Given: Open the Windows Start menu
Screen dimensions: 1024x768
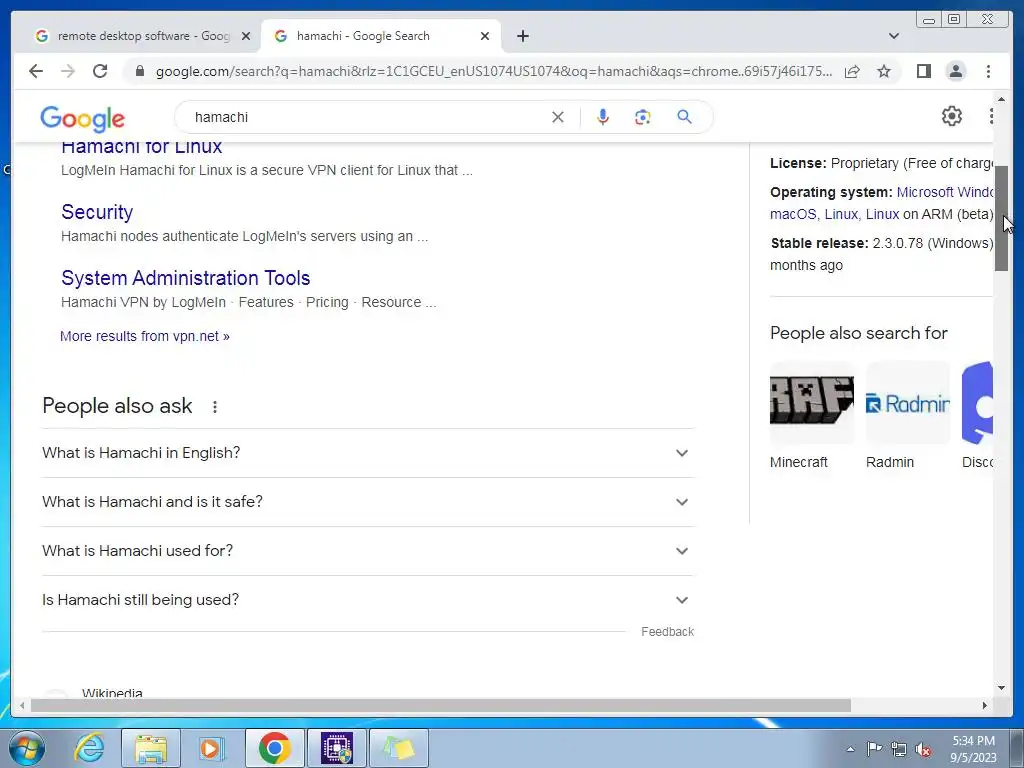Looking at the screenshot, I should [26, 748].
